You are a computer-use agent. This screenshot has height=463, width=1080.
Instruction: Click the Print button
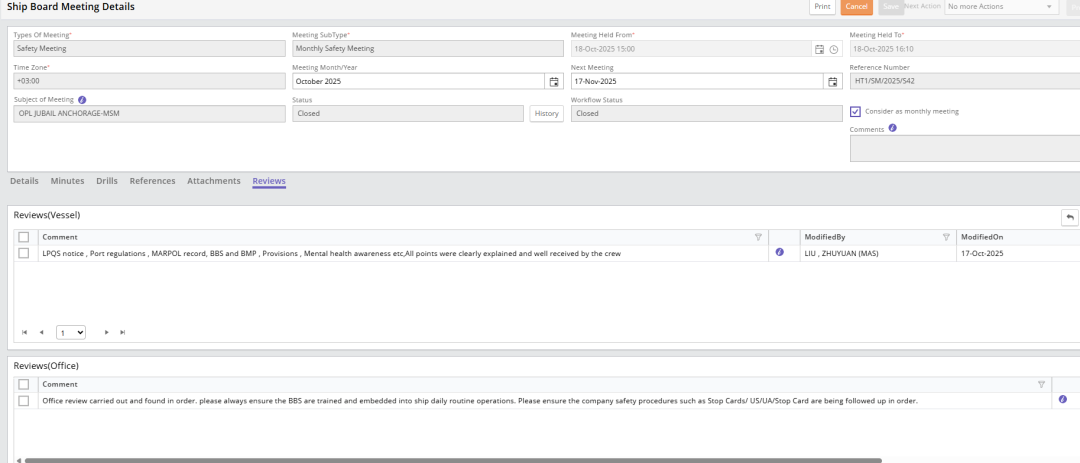pyautogui.click(x=822, y=7)
